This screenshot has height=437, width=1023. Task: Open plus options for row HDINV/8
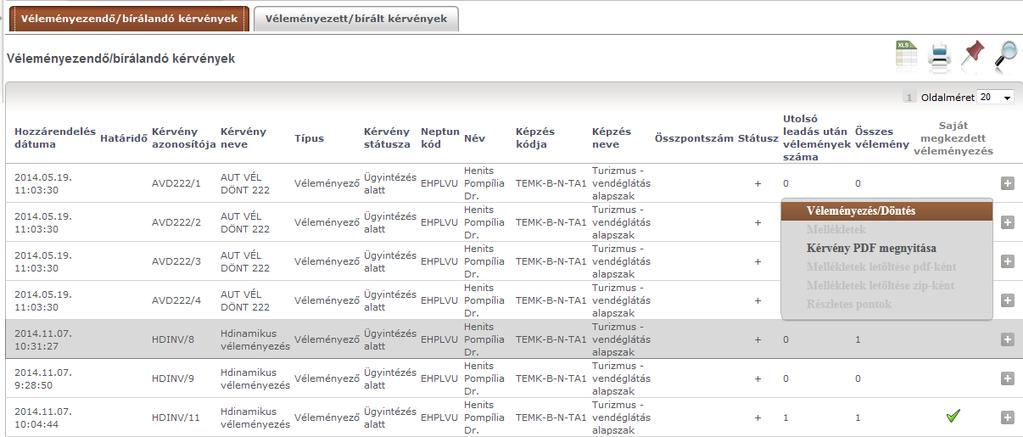pos(1007,339)
